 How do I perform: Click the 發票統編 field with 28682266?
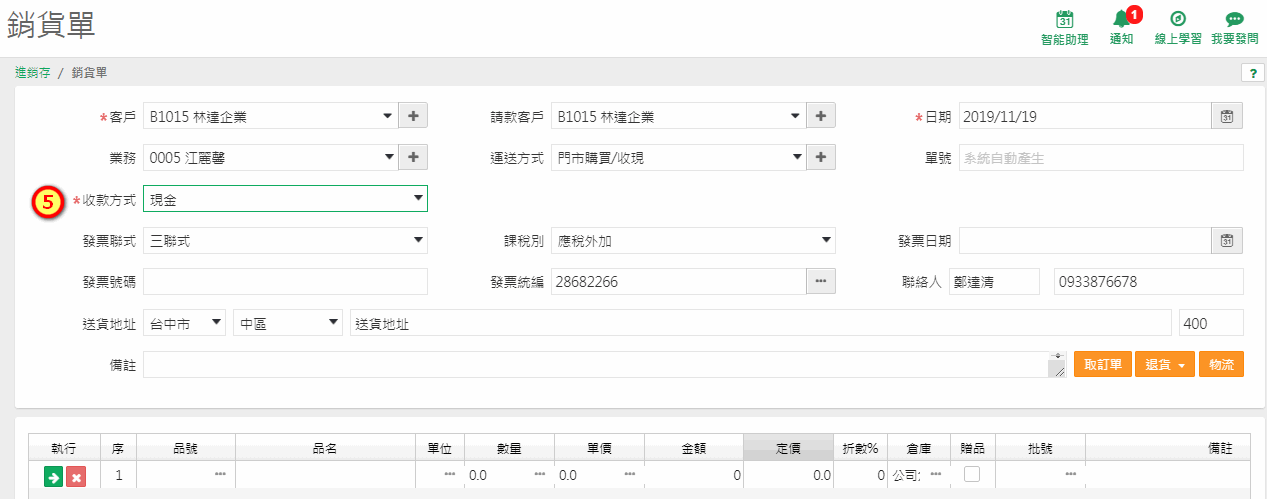(x=679, y=282)
